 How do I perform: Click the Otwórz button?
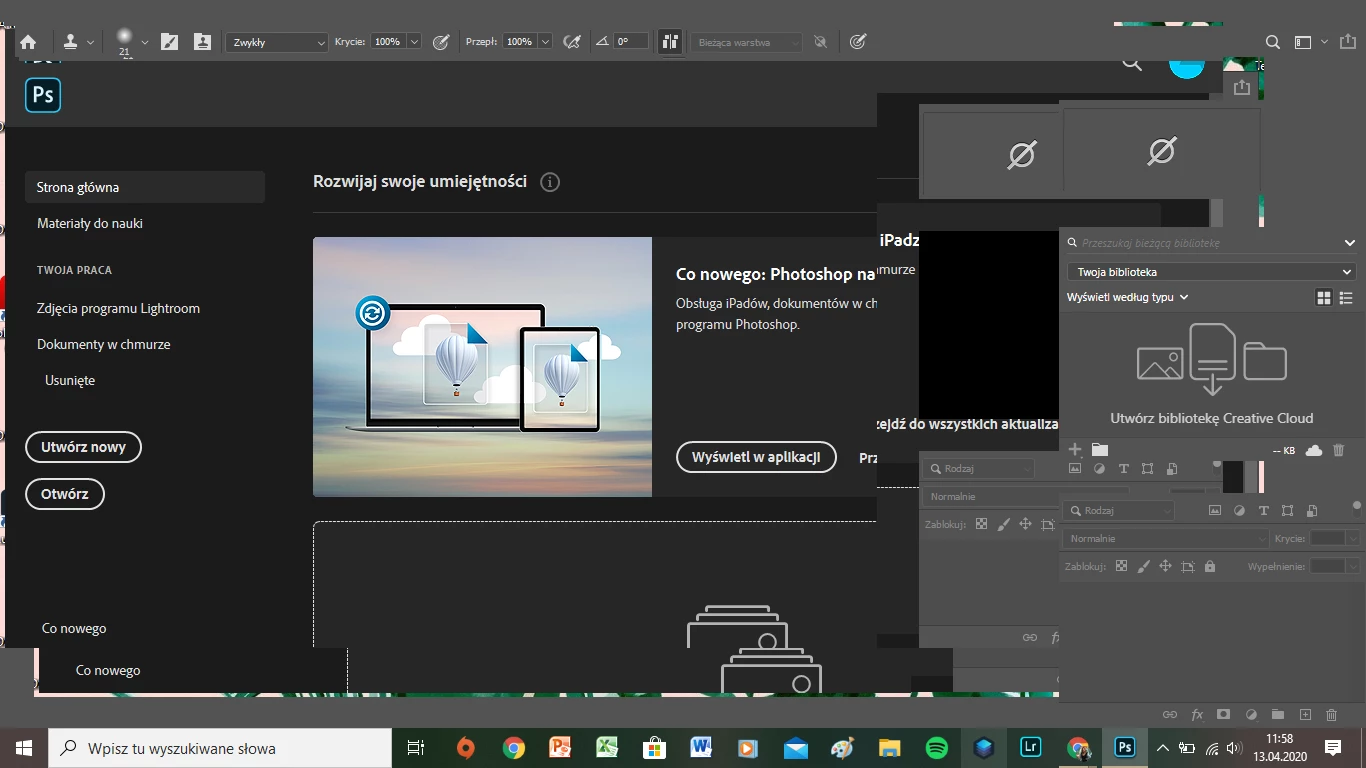65,494
